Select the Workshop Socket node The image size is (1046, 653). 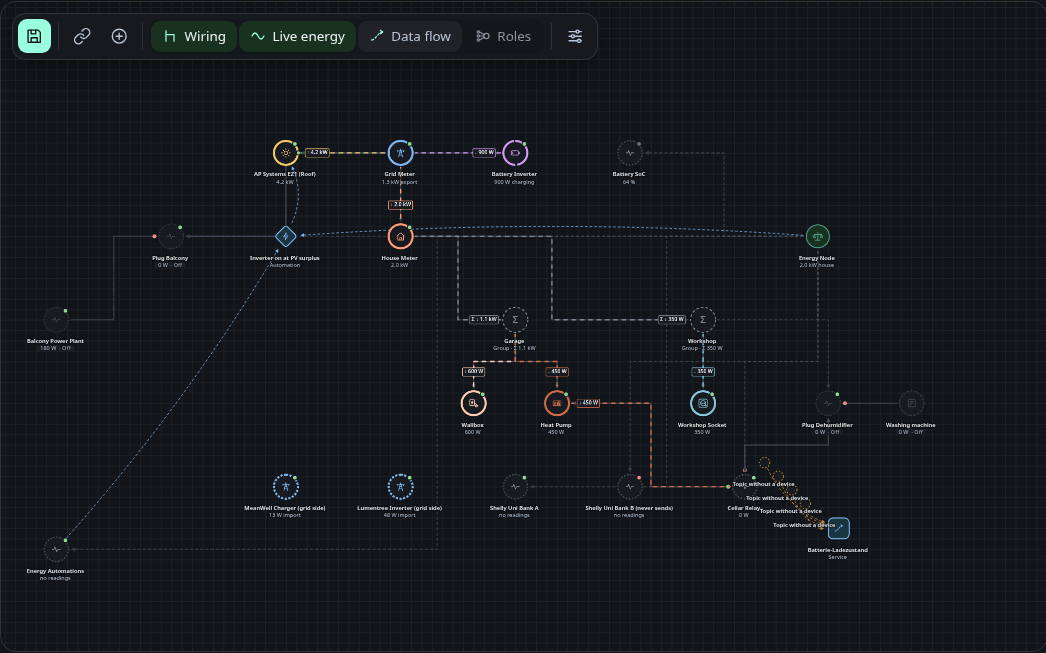[x=702, y=403]
